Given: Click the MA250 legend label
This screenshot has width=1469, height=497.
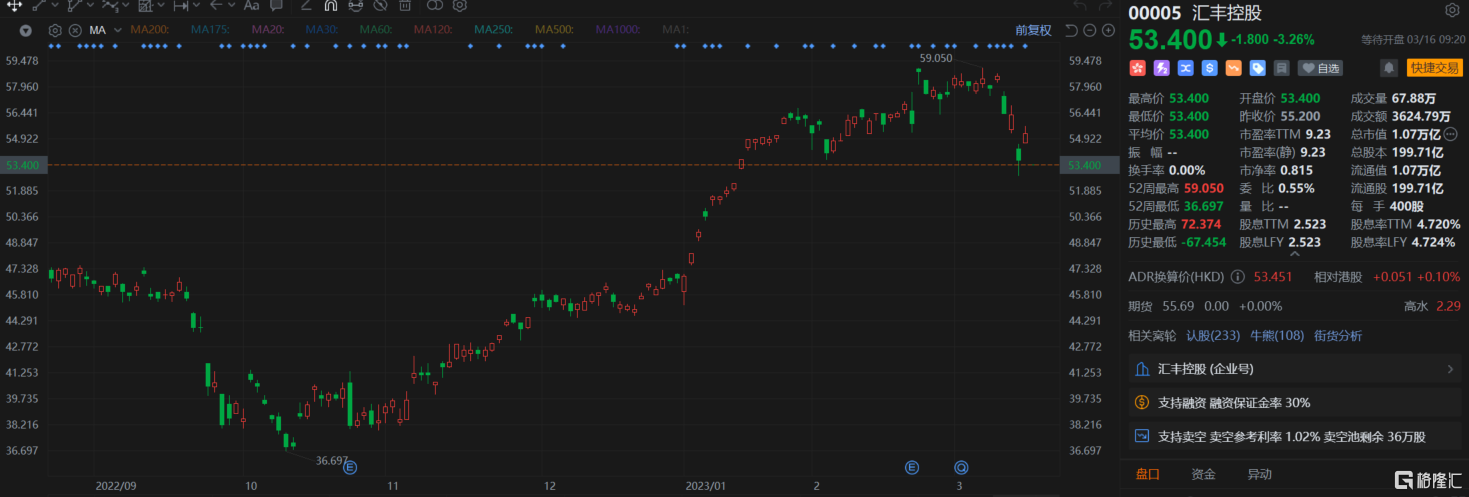Looking at the screenshot, I should (x=494, y=30).
